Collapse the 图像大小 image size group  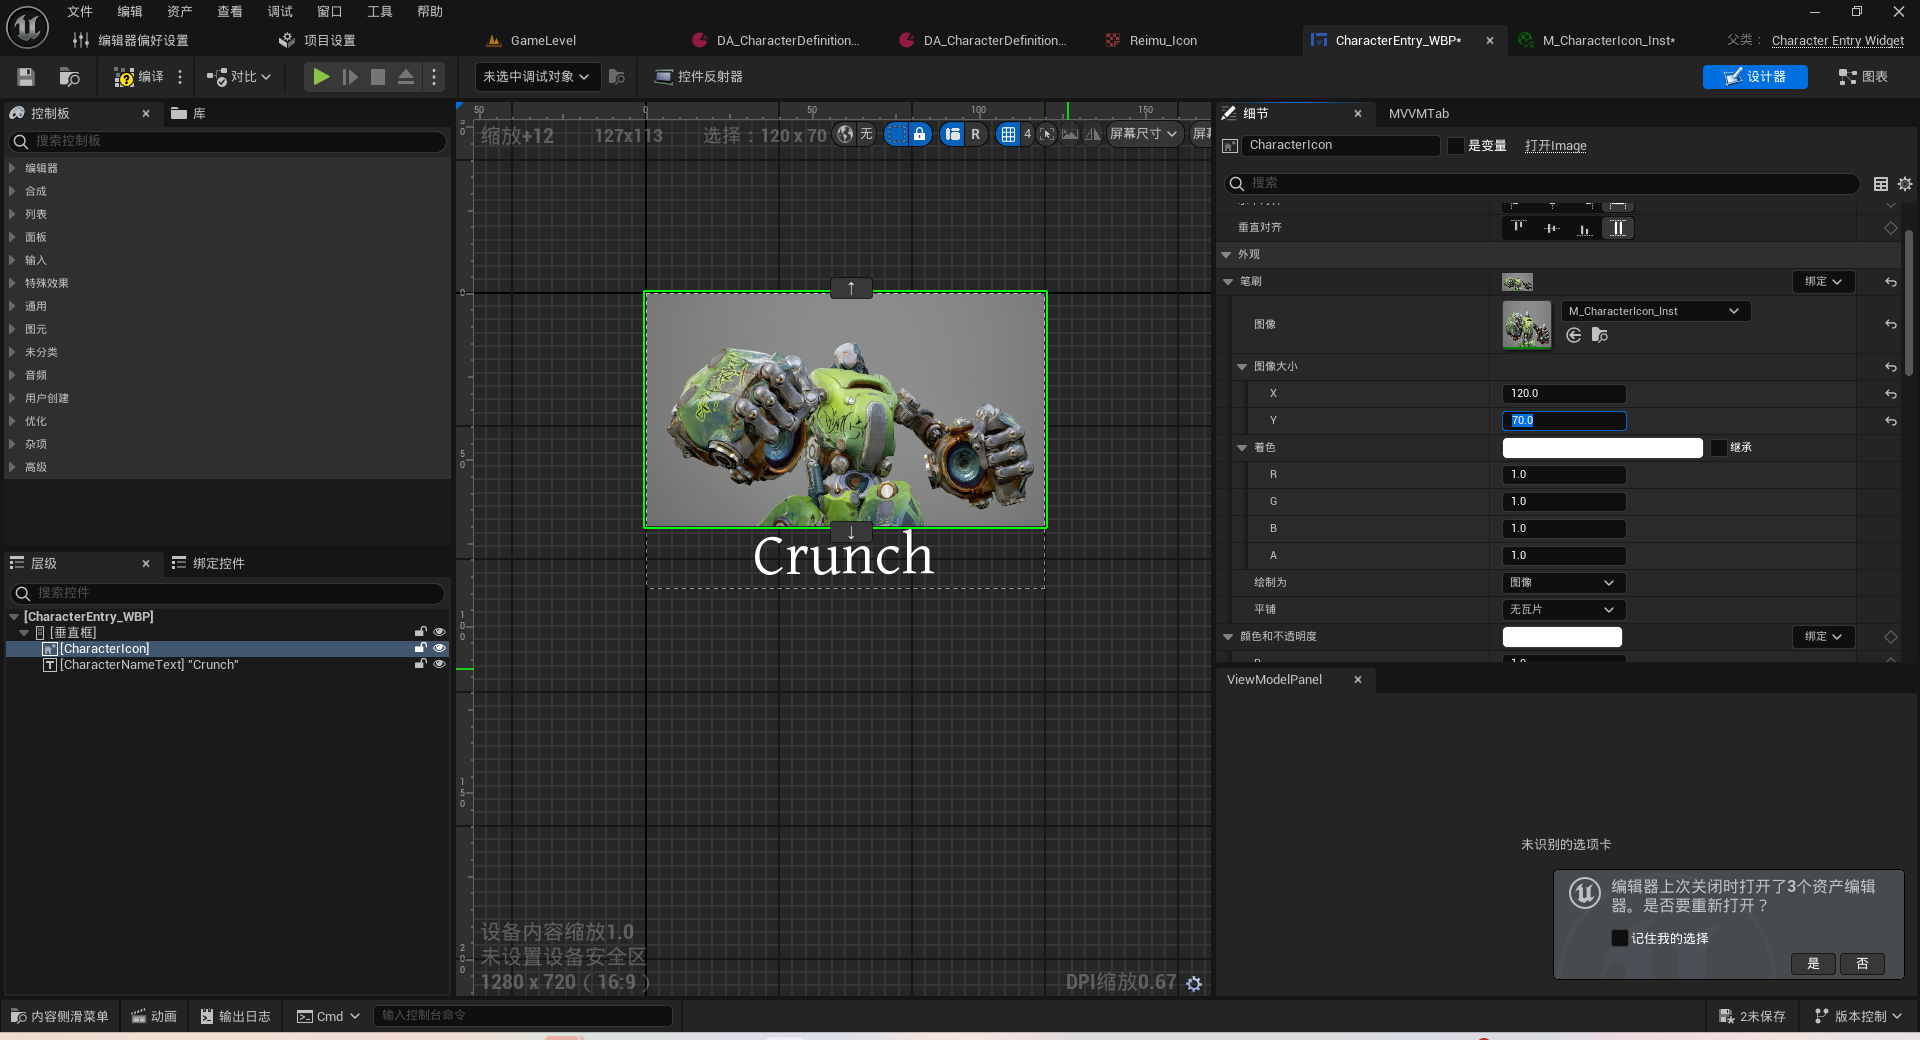coord(1242,367)
